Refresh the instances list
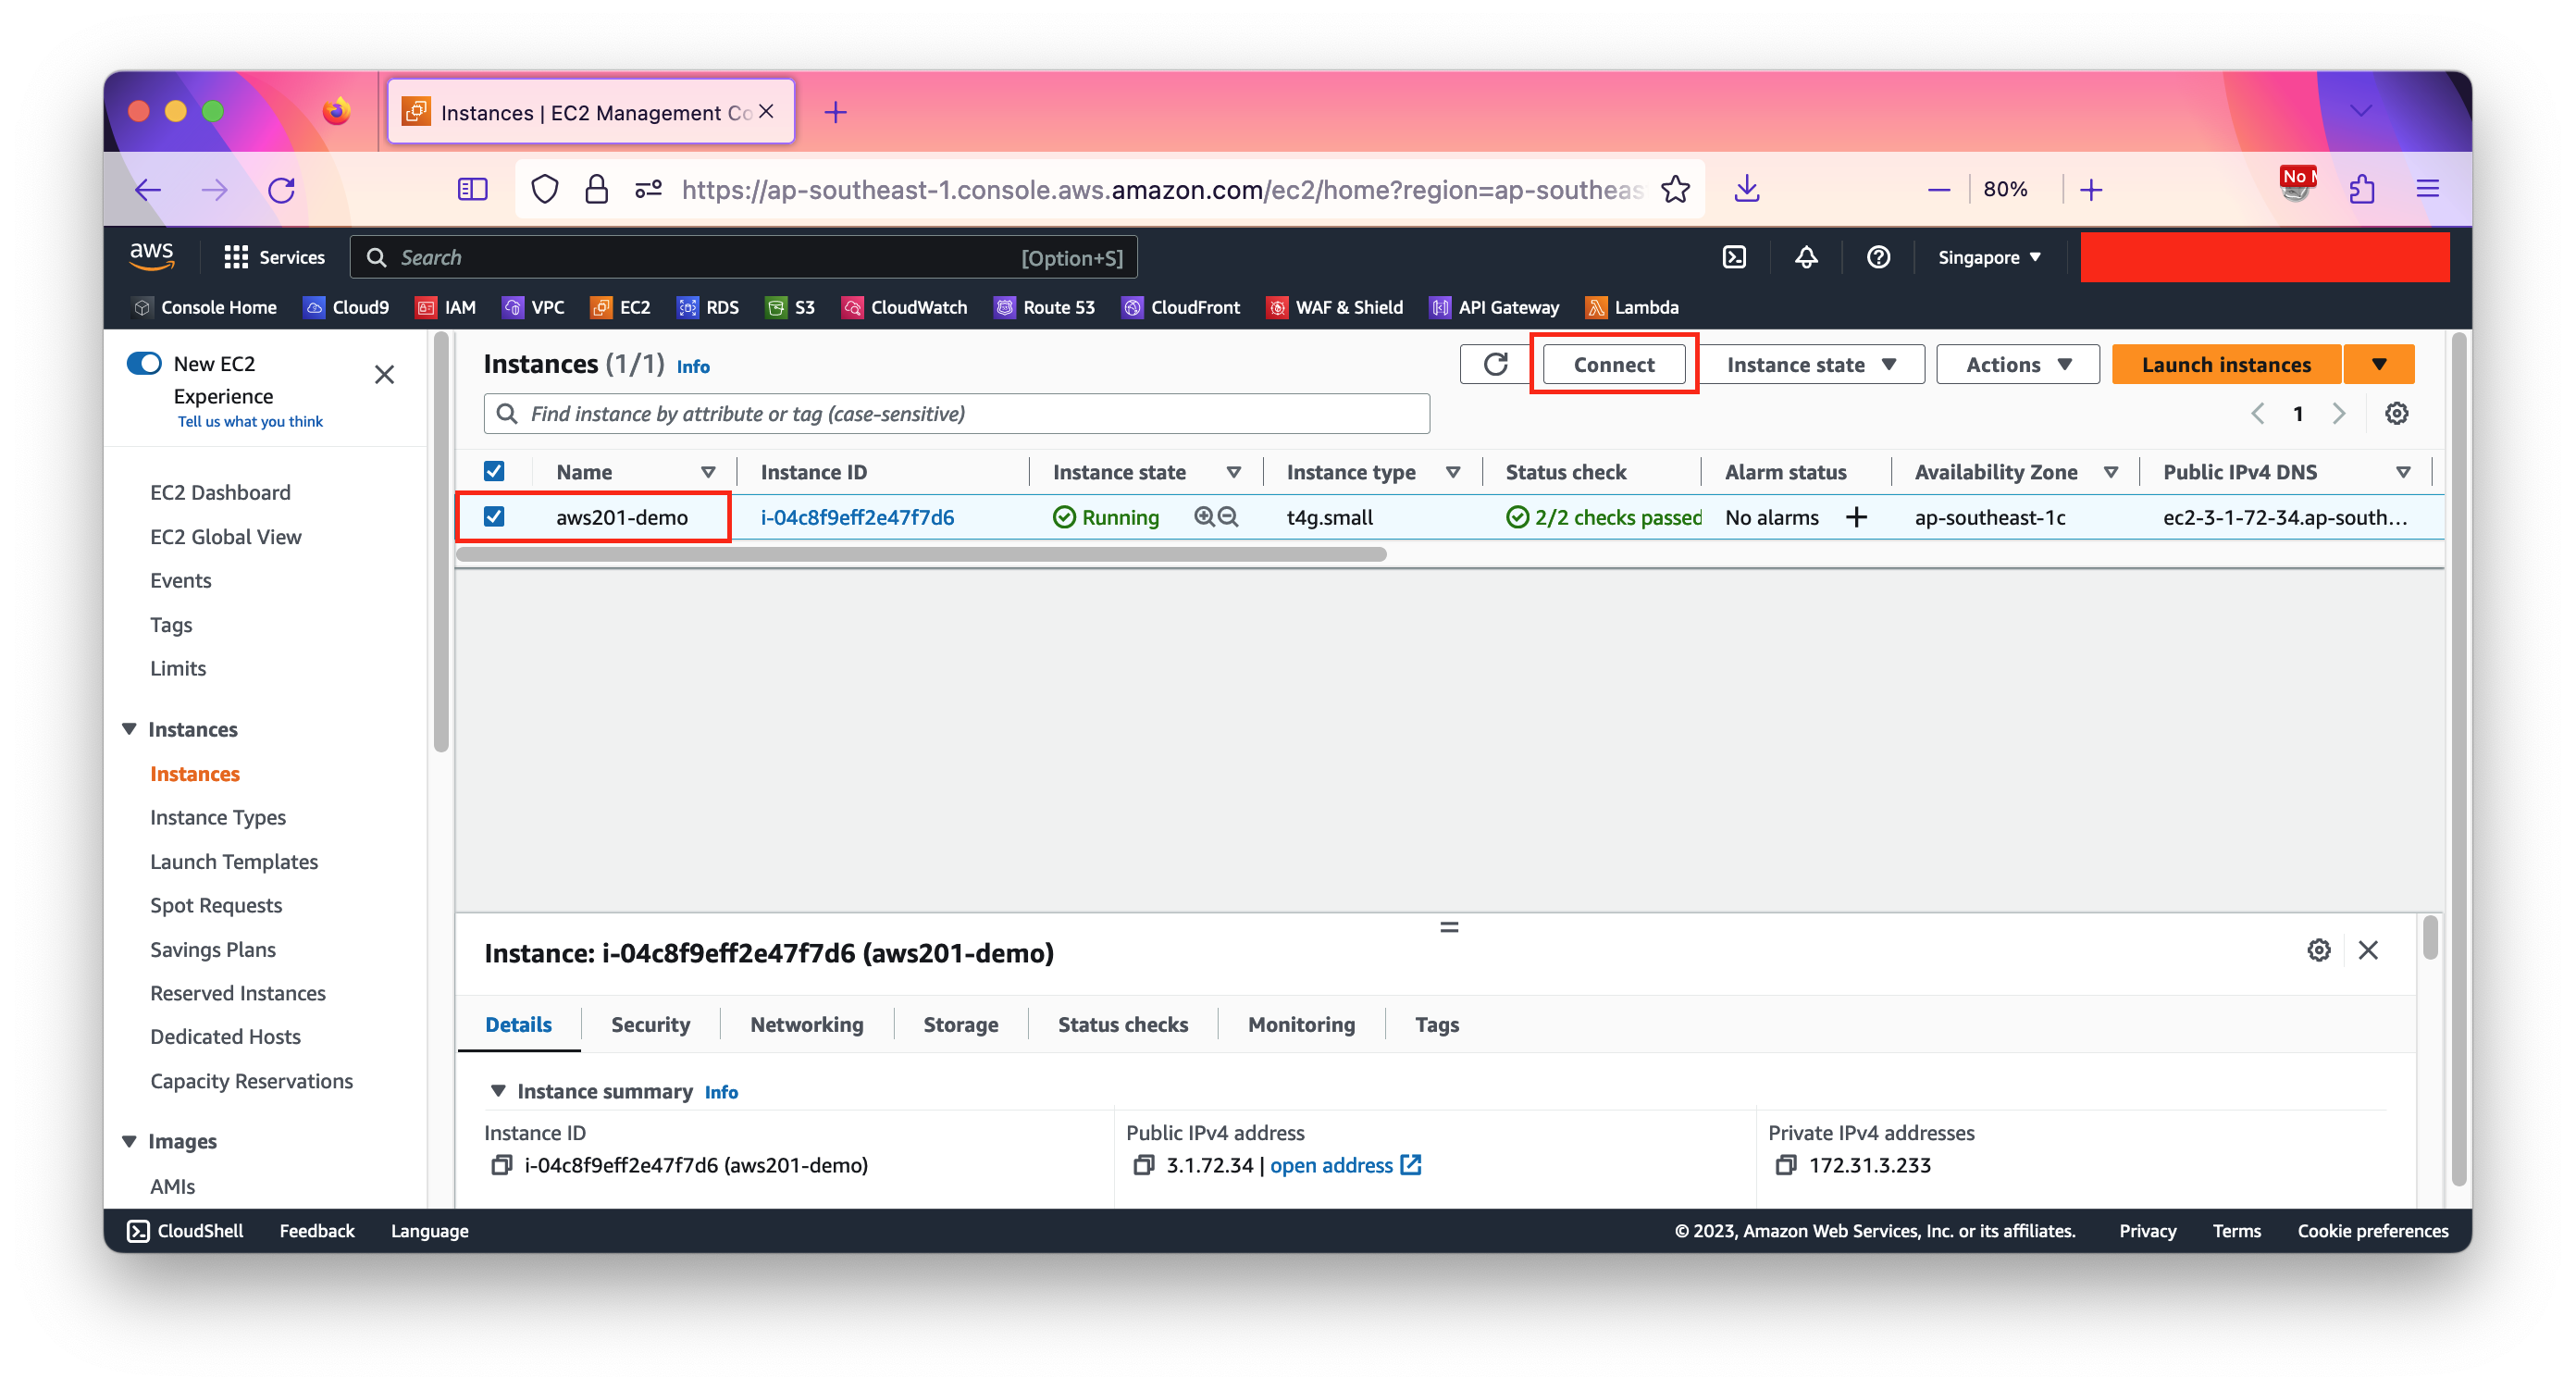 [x=1495, y=364]
